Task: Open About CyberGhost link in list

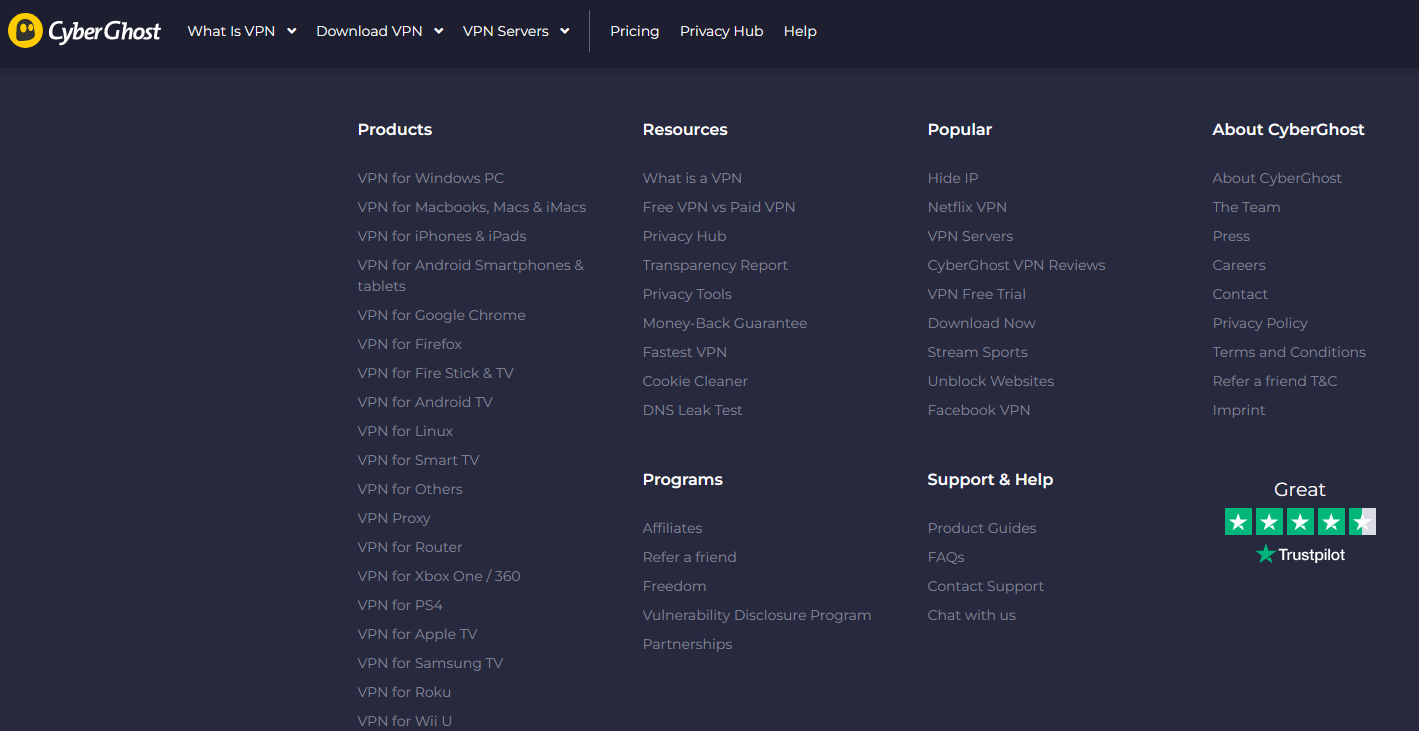Action: click(x=1277, y=178)
